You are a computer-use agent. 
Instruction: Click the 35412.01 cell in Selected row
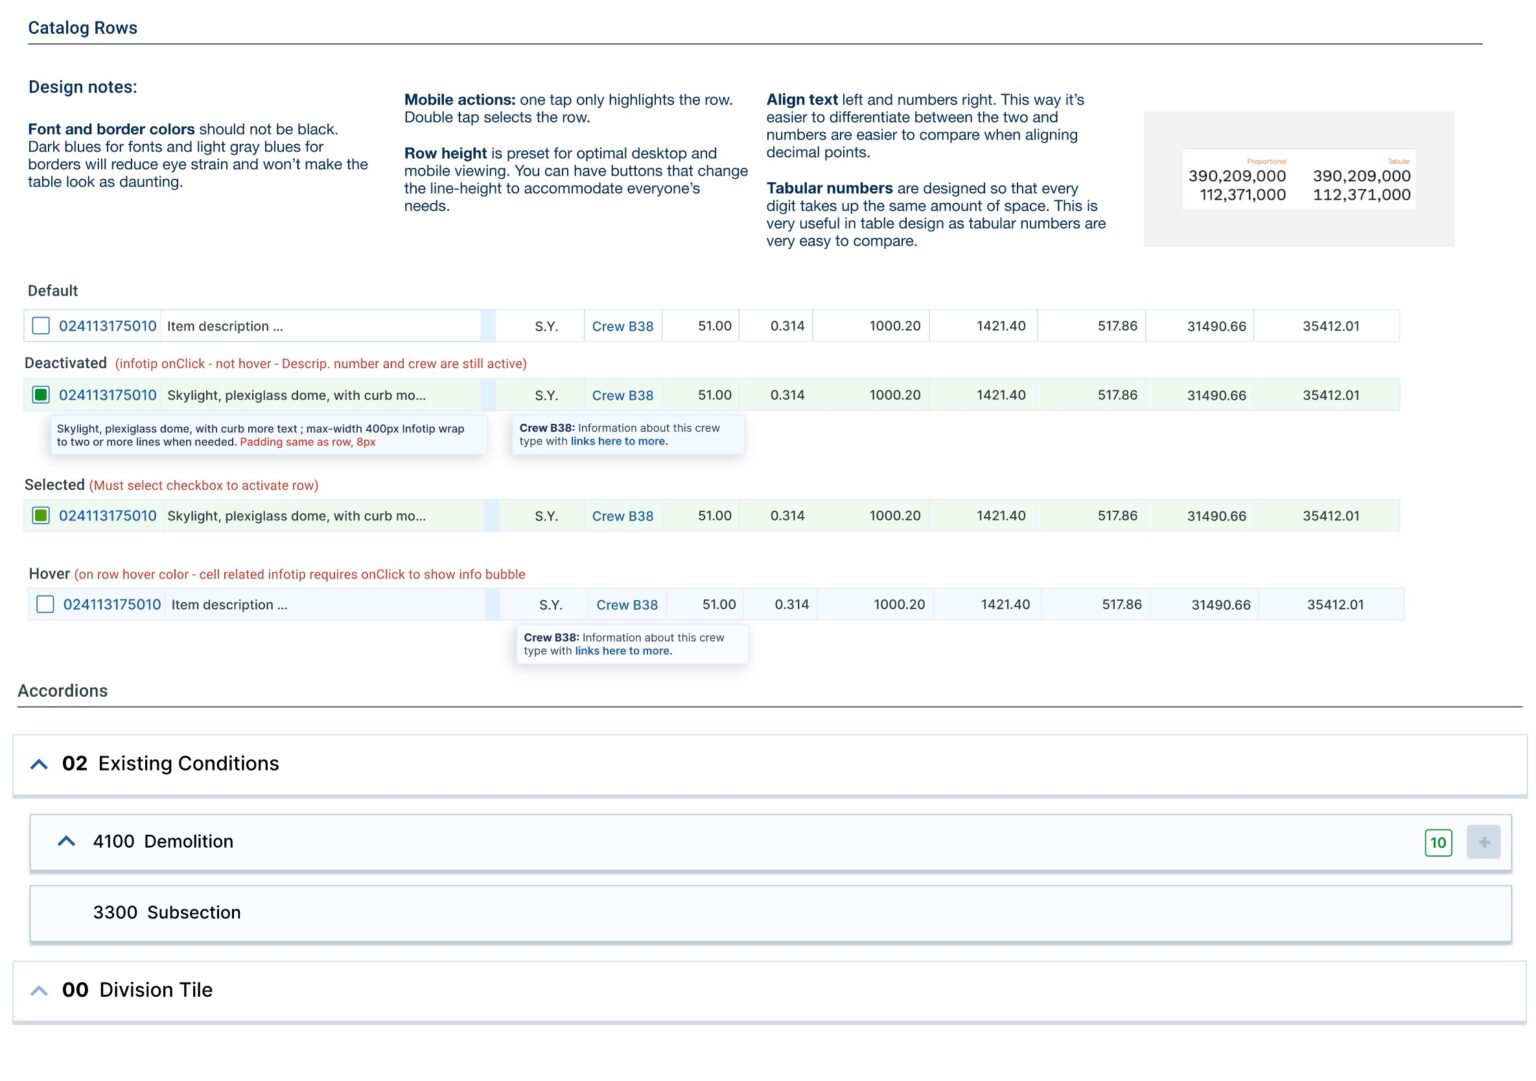(x=1330, y=516)
